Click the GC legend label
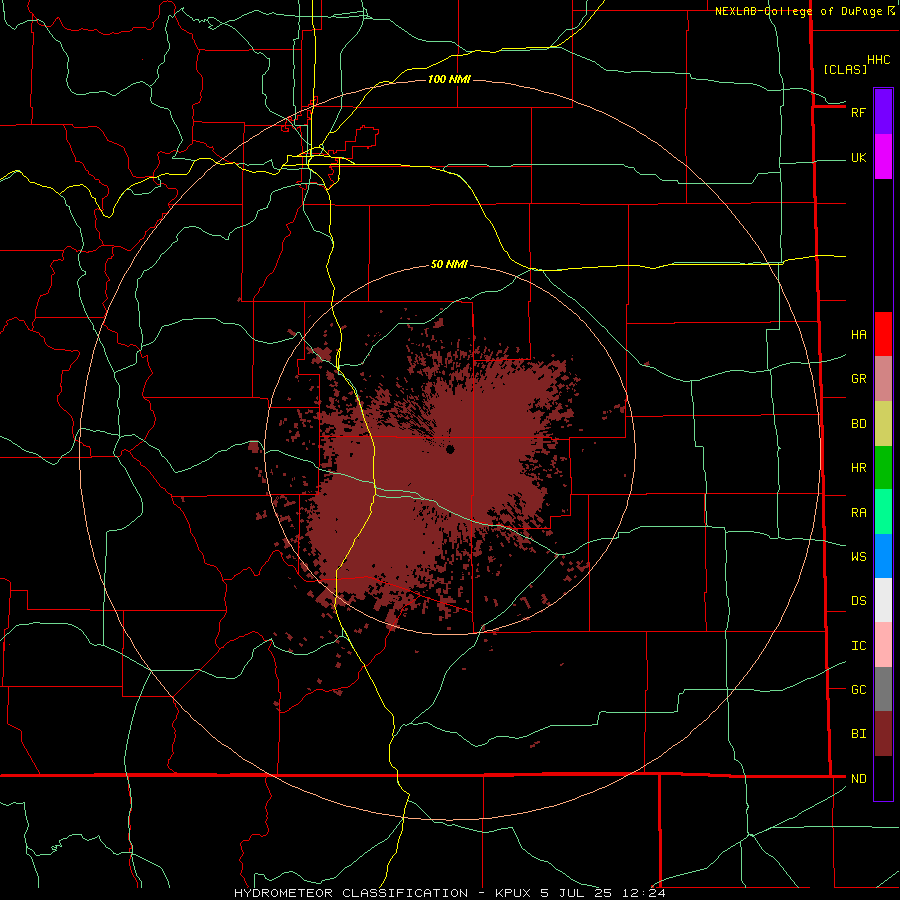This screenshot has width=900, height=900. [x=858, y=690]
